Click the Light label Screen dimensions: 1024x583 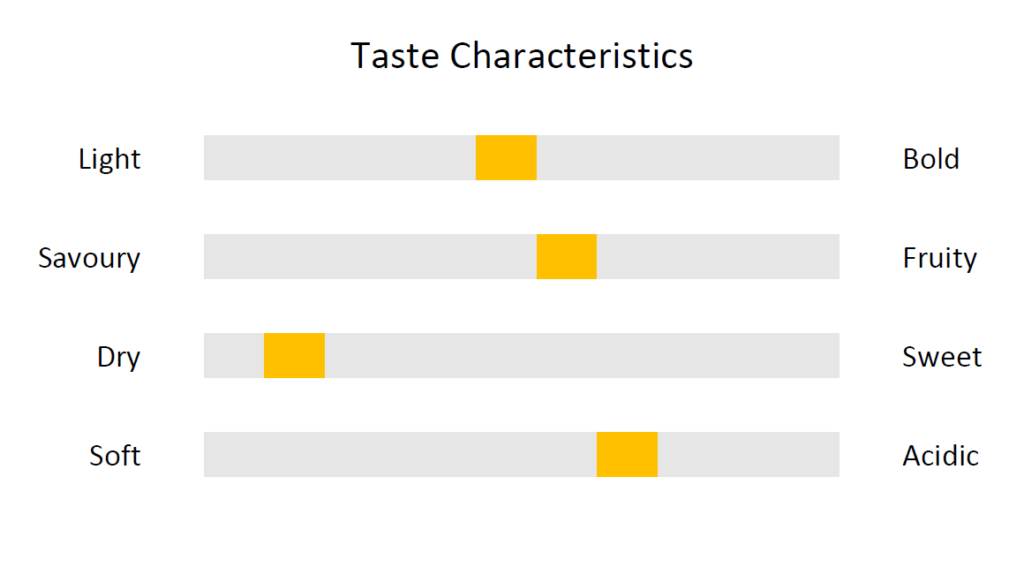(109, 159)
